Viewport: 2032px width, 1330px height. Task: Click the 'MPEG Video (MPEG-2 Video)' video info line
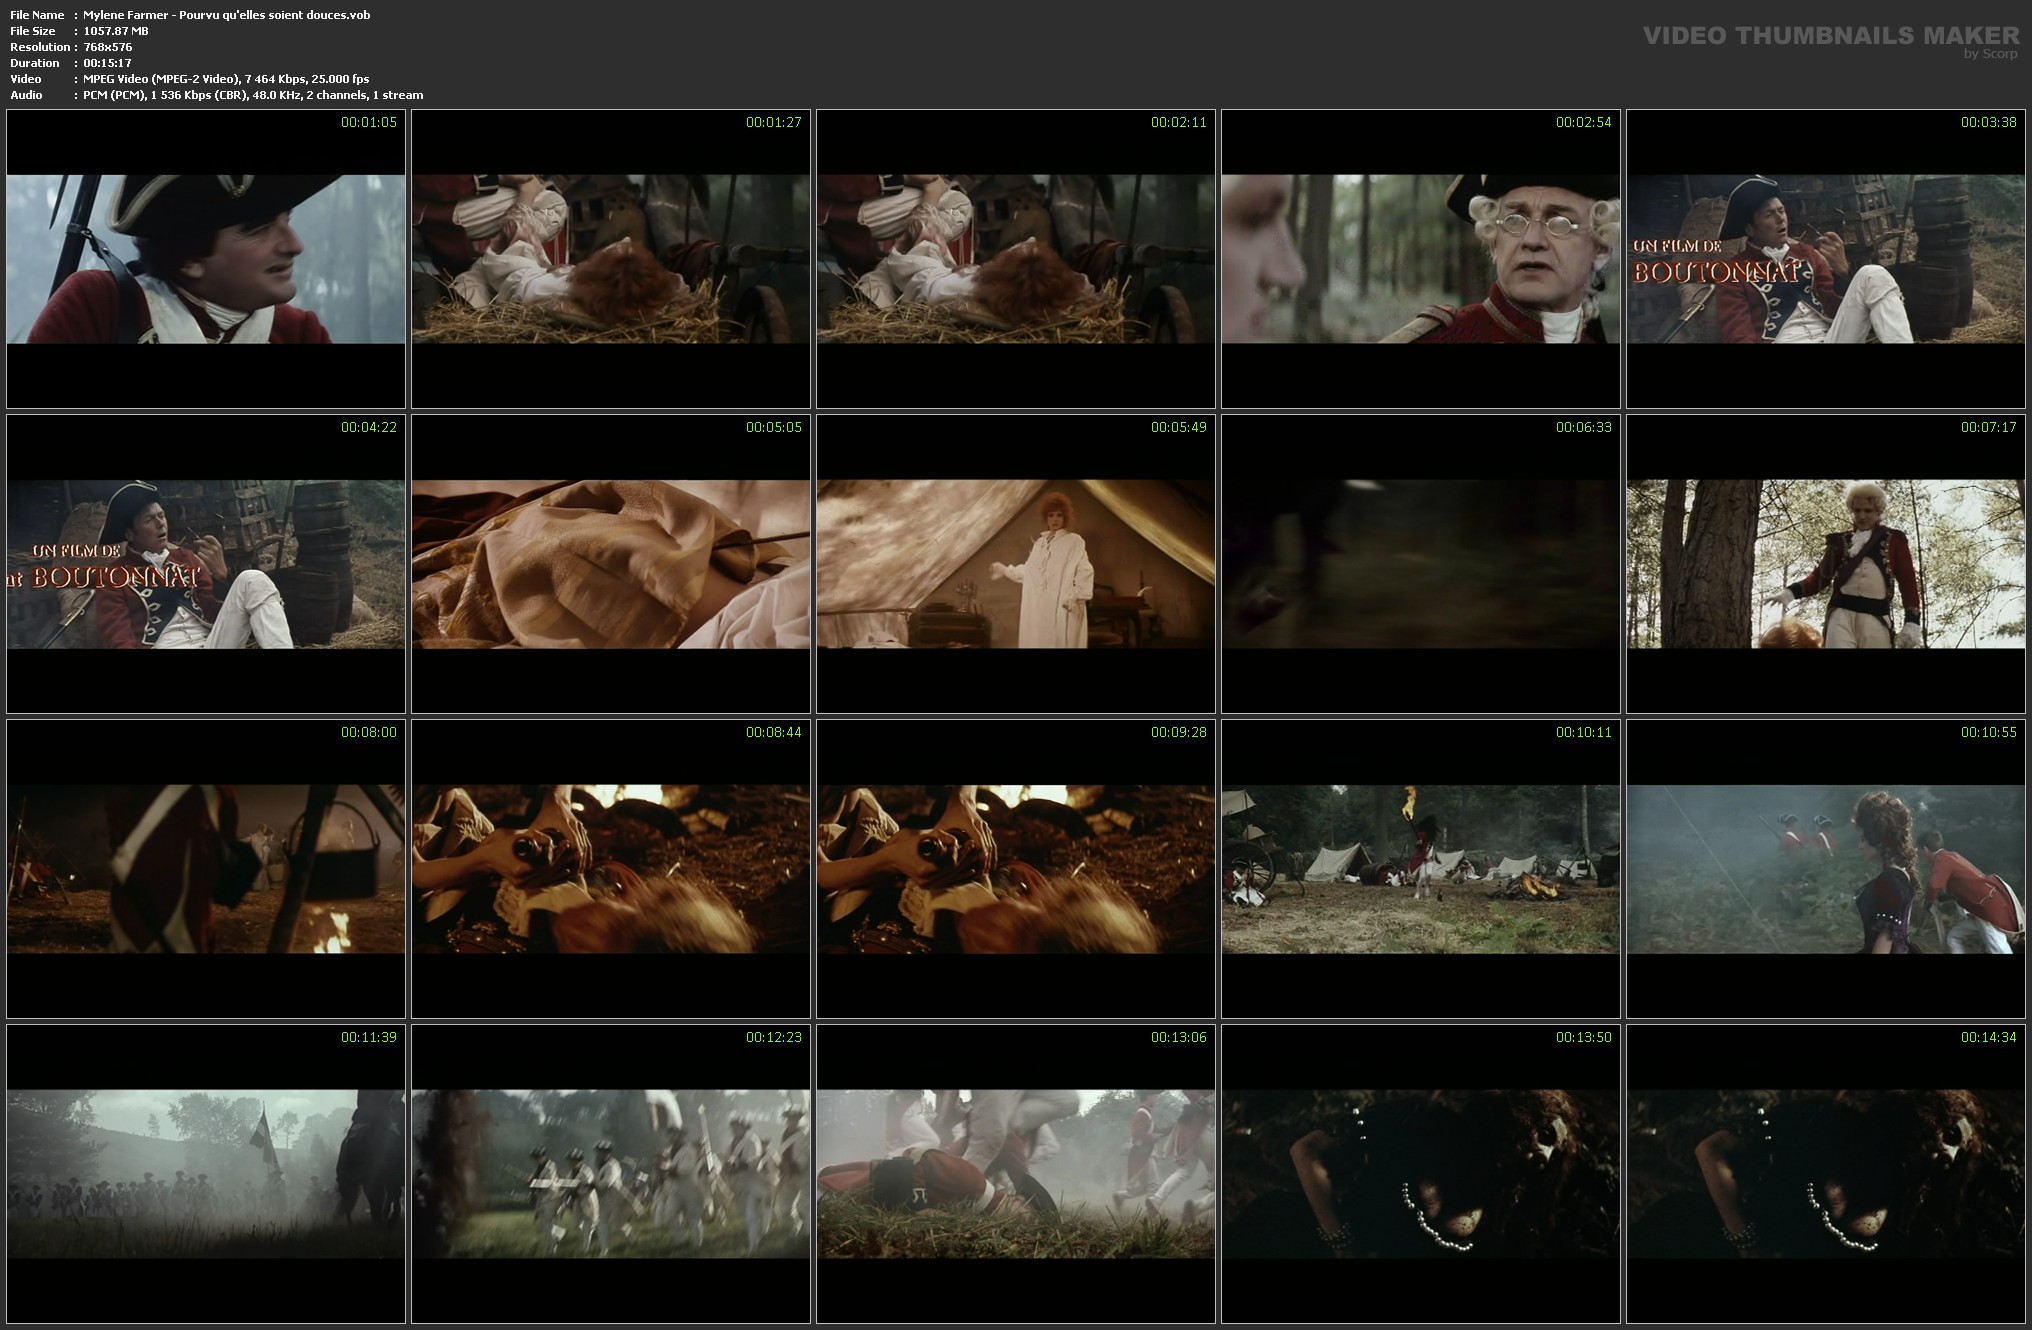(x=226, y=79)
